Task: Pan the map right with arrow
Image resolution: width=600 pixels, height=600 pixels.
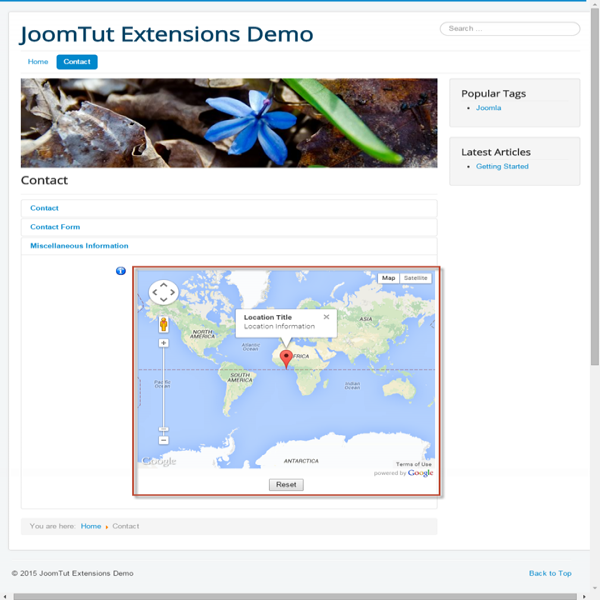Action: tap(172, 292)
